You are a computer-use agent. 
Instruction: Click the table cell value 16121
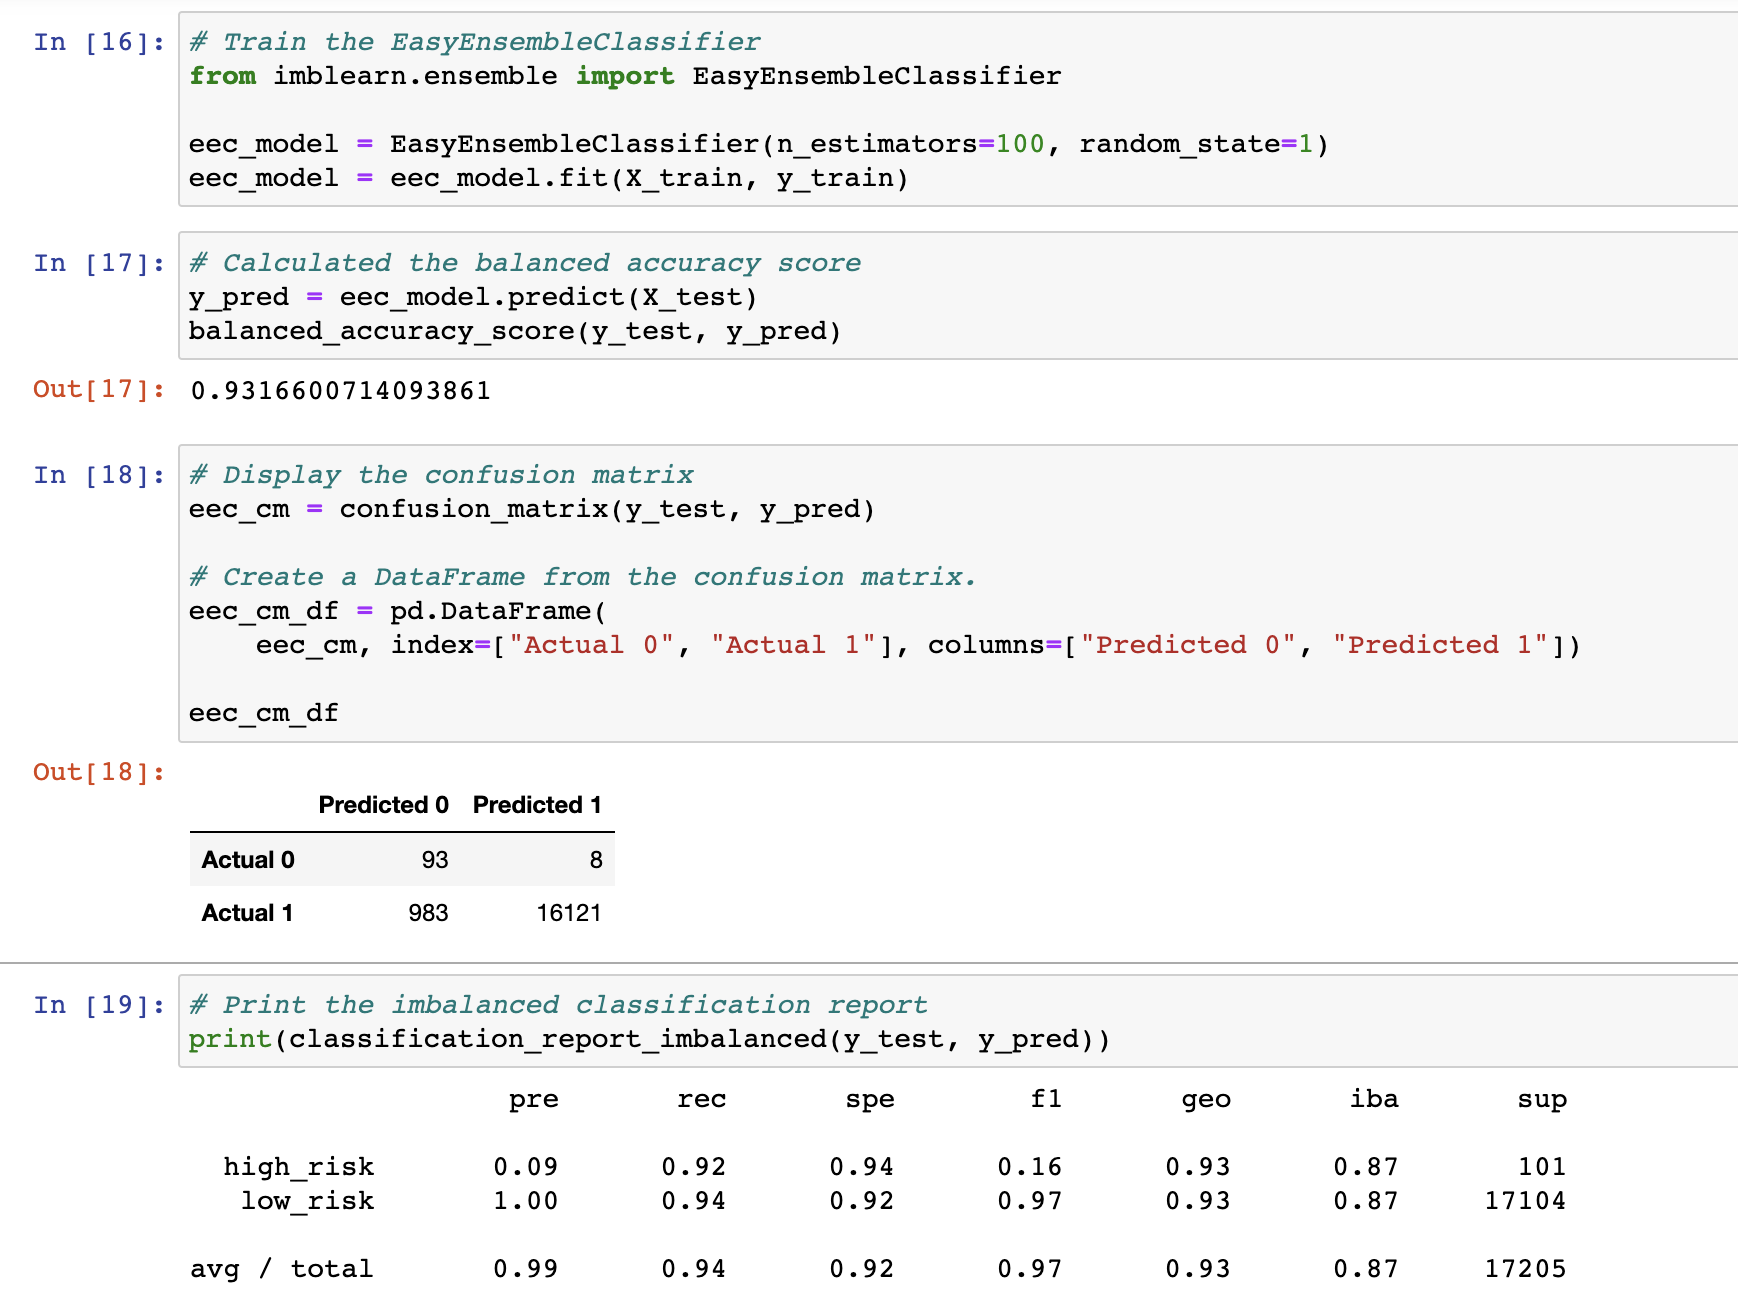pyautogui.click(x=569, y=913)
